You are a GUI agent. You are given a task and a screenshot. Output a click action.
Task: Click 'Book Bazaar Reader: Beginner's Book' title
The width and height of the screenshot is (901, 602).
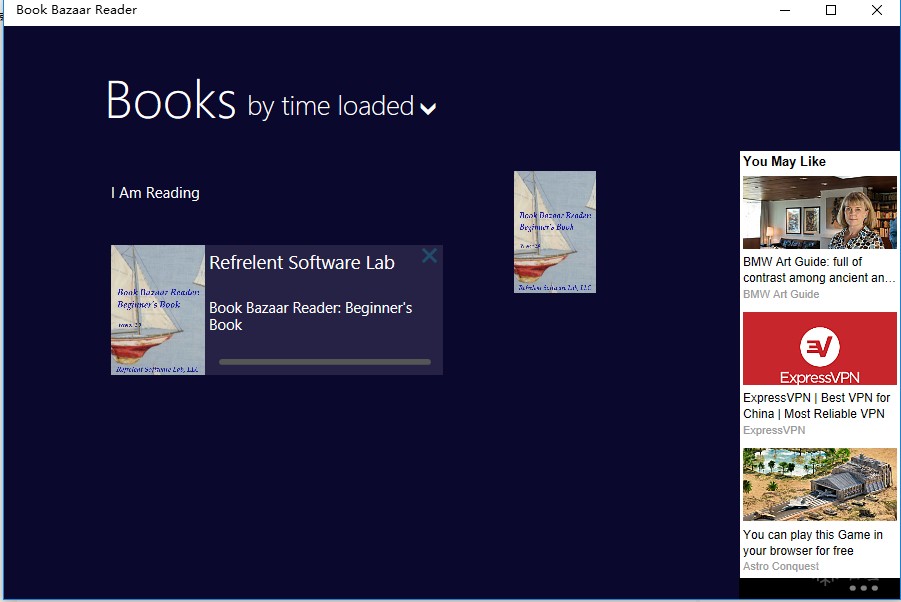pyautogui.click(x=310, y=316)
